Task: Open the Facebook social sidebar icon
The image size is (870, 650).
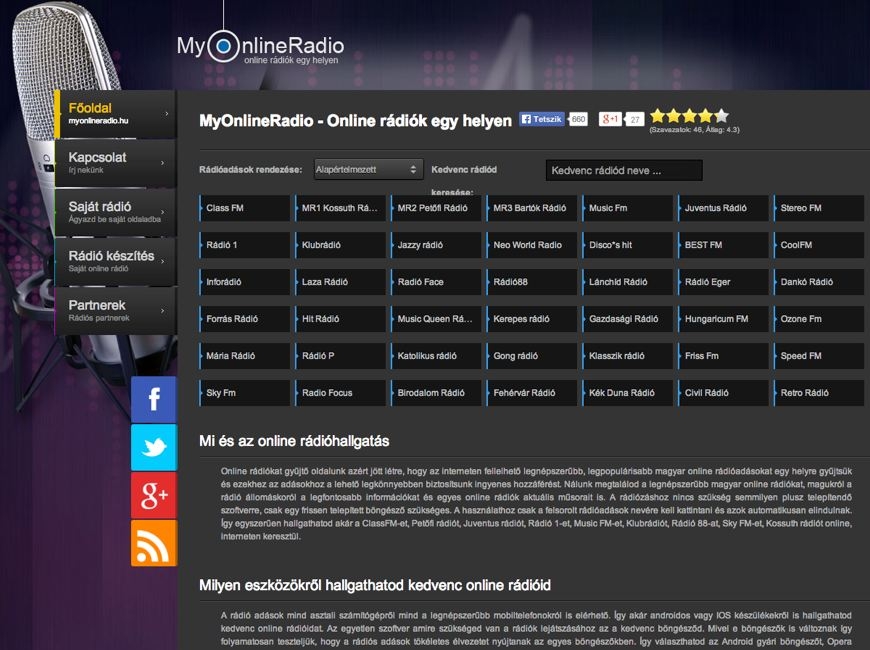Action: click(154, 399)
